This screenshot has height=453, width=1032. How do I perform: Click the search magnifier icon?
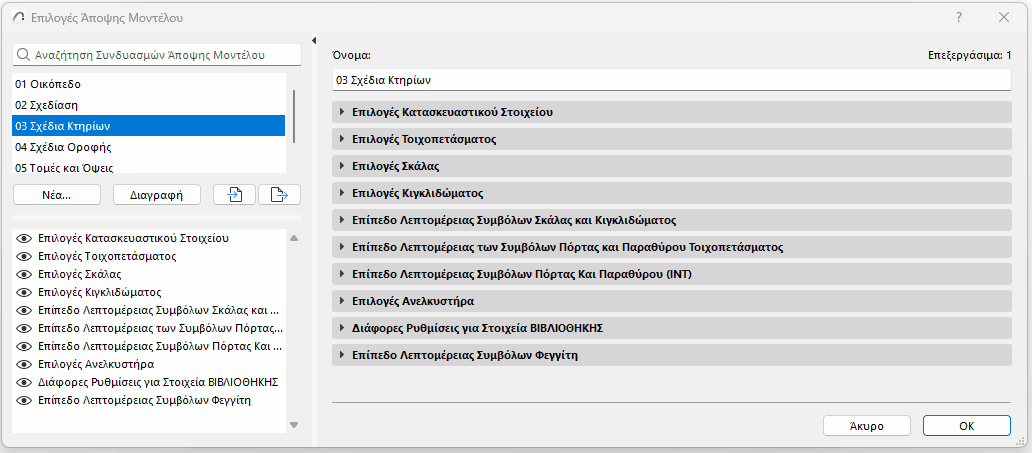23,55
